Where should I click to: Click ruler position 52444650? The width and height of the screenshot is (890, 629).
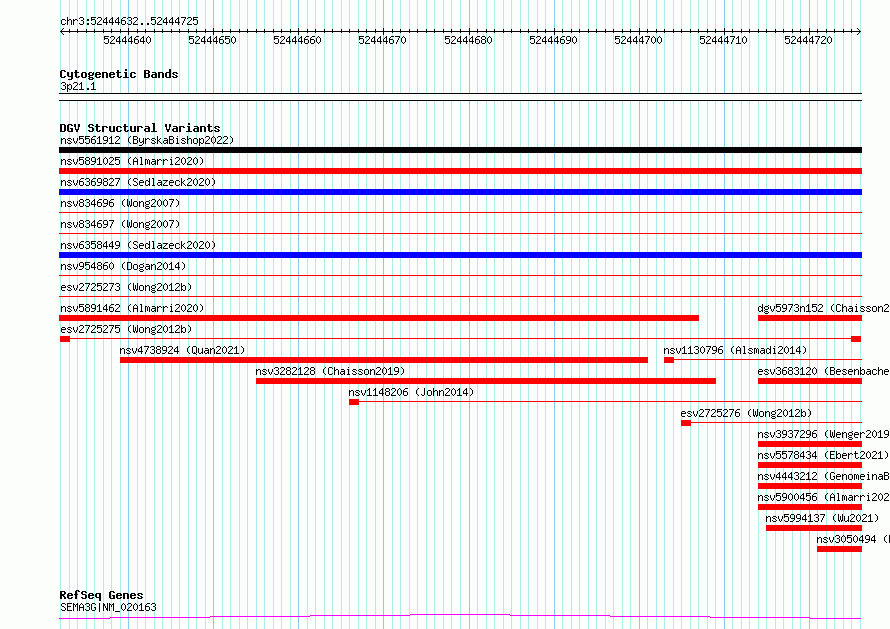(x=212, y=40)
